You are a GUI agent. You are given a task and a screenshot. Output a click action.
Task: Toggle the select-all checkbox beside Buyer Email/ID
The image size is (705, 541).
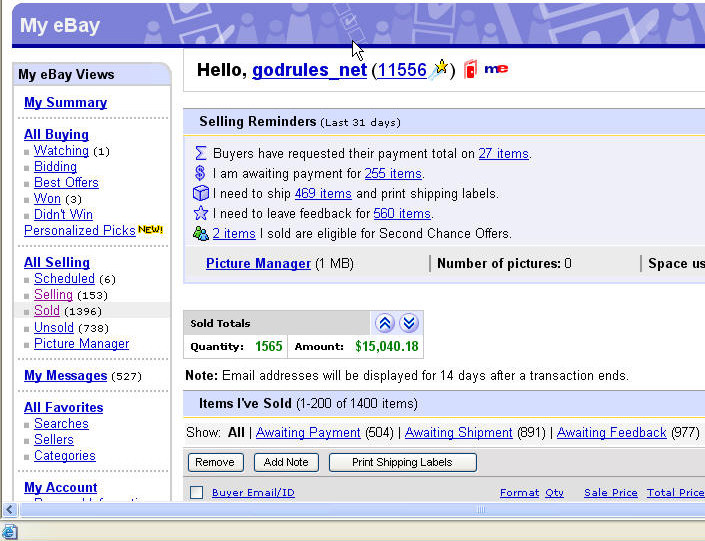[x=197, y=493]
